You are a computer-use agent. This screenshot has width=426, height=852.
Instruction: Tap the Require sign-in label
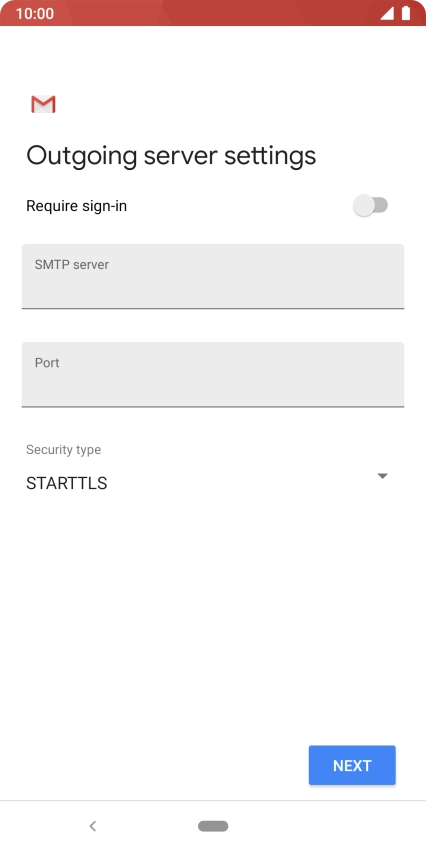coord(77,206)
